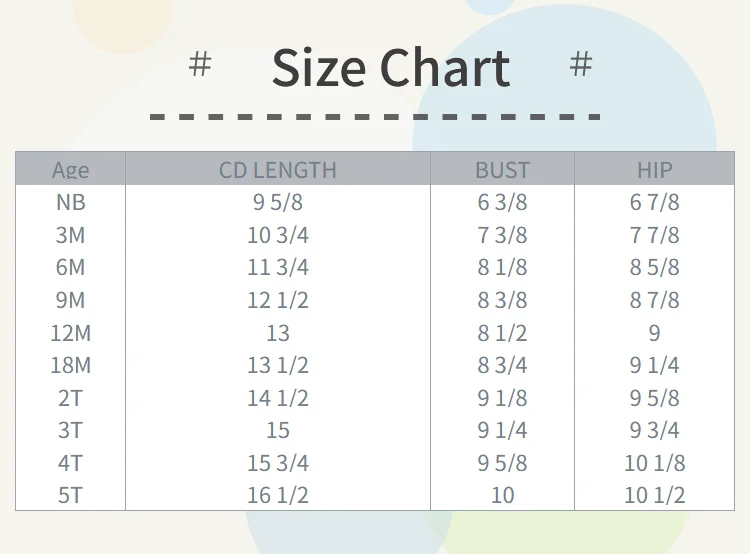This screenshot has height=554, width=750.
Task: Click the BUST column header
Action: pos(502,170)
